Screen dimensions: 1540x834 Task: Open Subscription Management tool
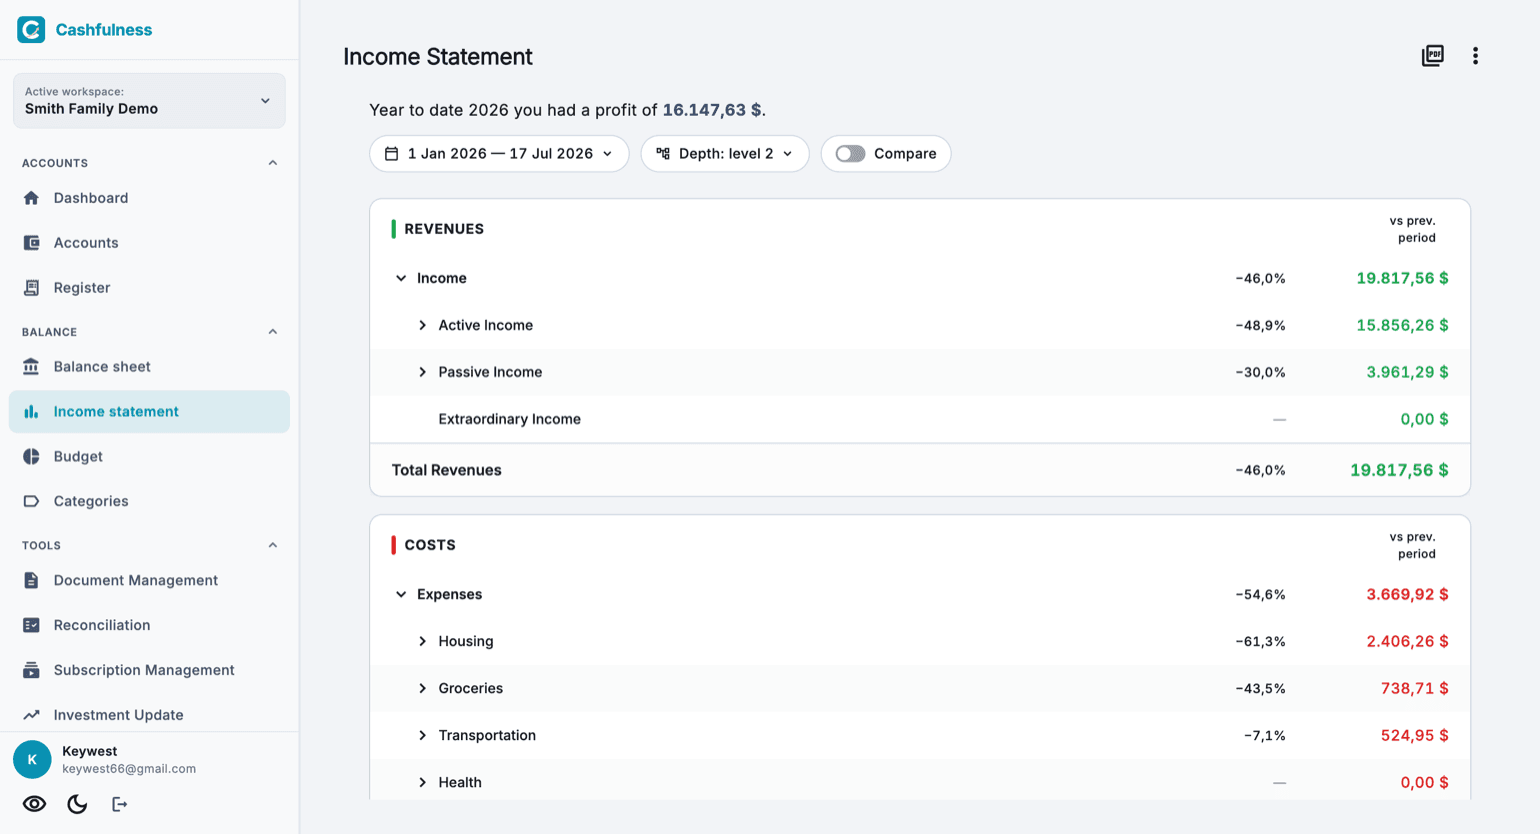[x=149, y=670]
